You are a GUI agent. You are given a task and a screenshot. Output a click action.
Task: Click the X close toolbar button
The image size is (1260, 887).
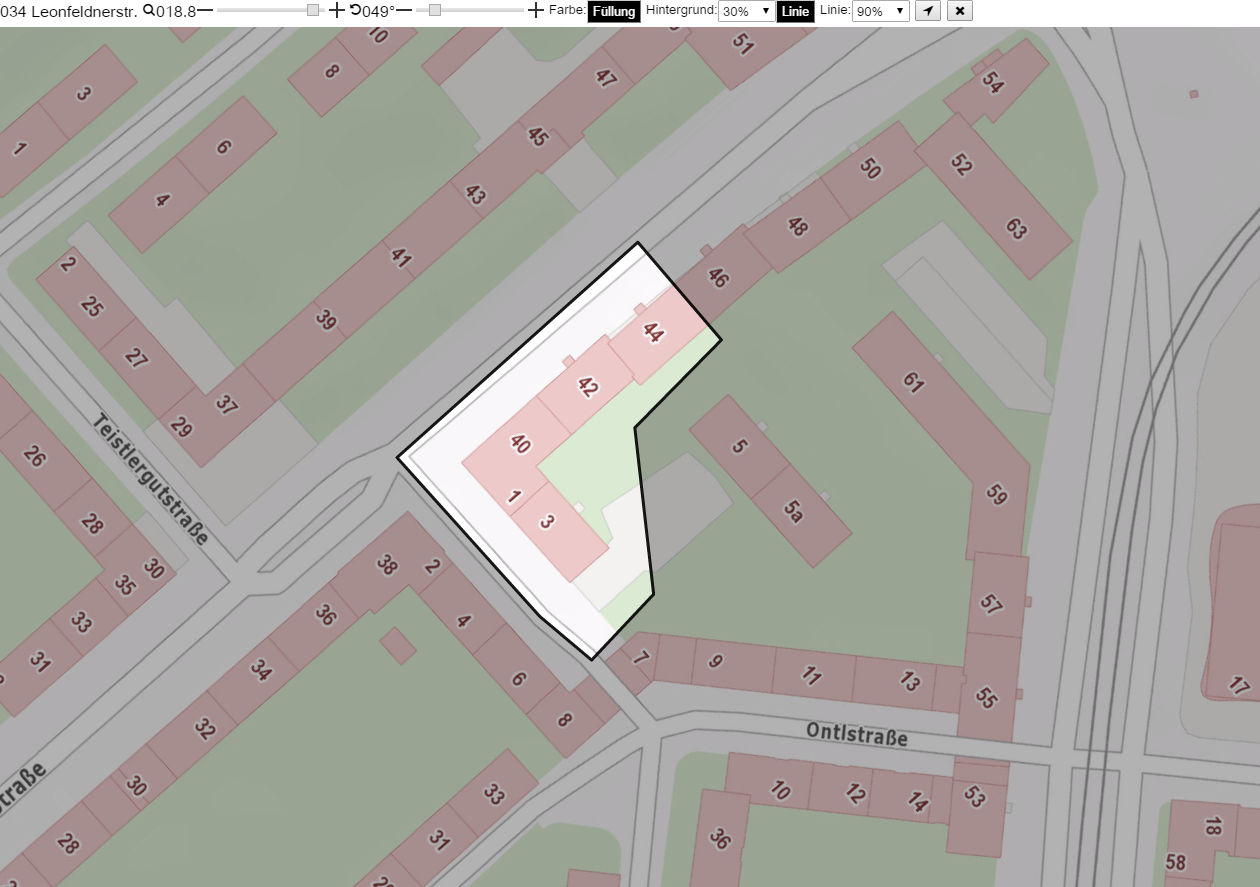(959, 11)
